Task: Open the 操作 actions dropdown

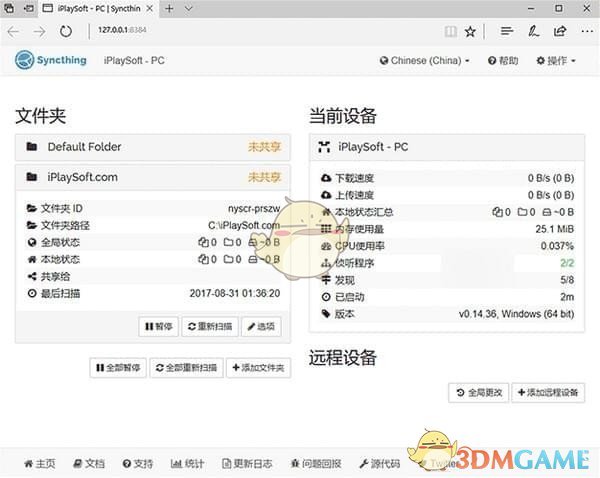Action: (x=556, y=60)
